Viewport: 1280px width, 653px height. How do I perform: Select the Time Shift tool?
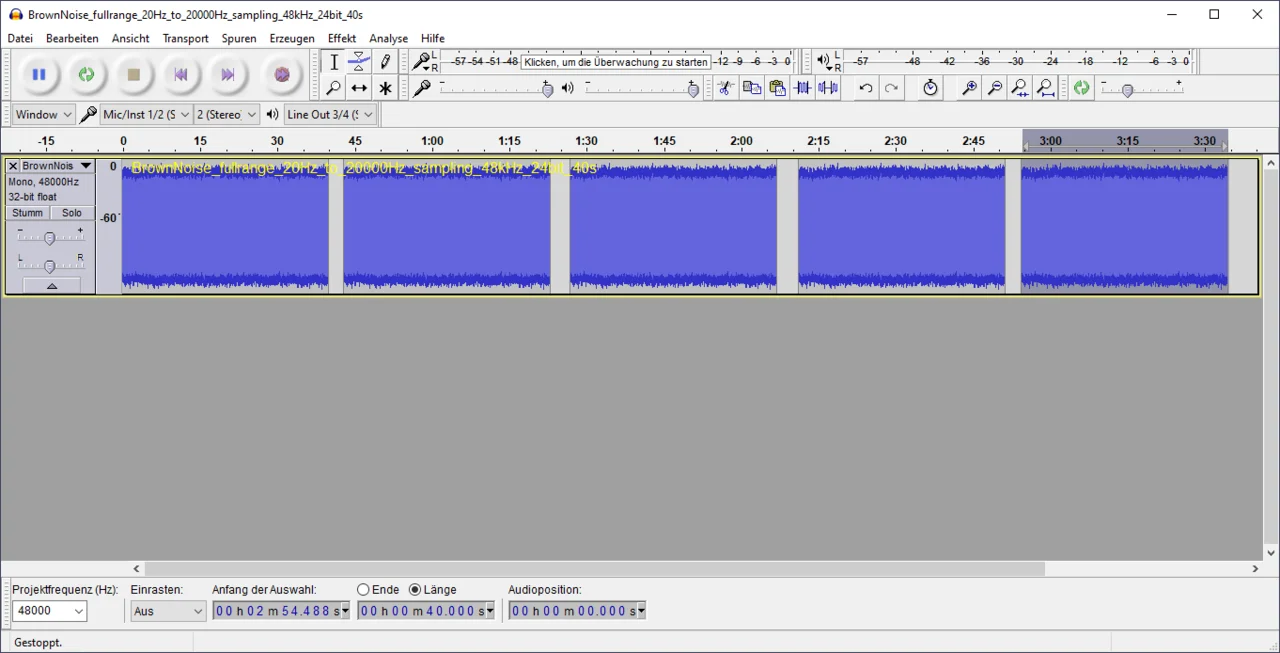pos(359,88)
